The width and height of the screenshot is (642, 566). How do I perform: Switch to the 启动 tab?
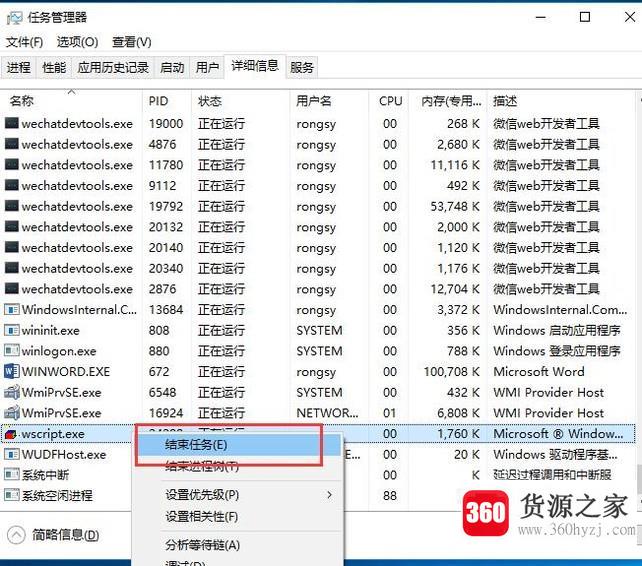point(172,67)
